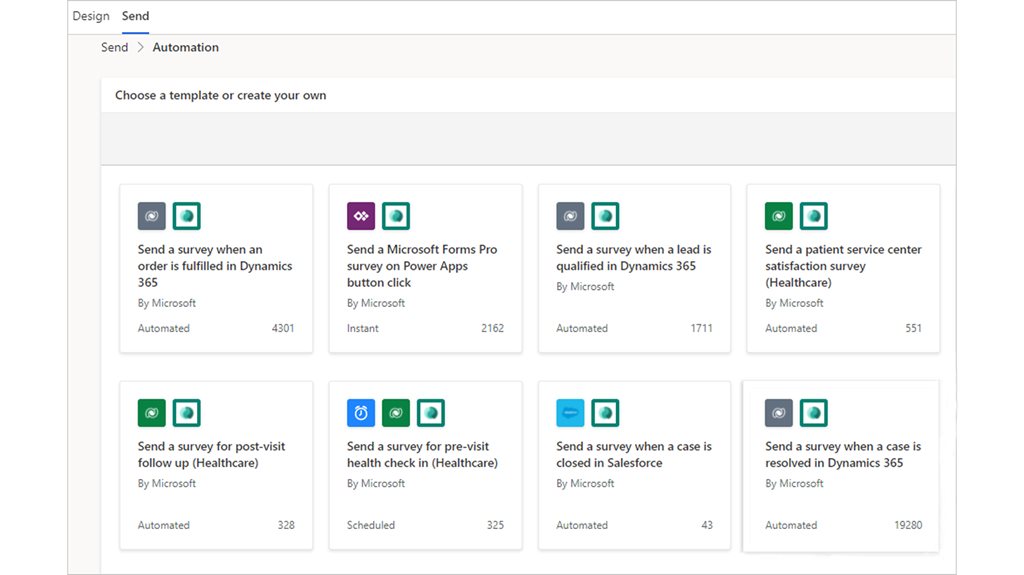The height and width of the screenshot is (575, 1024).
Task: Click the grey Dynamics 365 icon on order fulfilled card
Action: pyautogui.click(x=152, y=216)
